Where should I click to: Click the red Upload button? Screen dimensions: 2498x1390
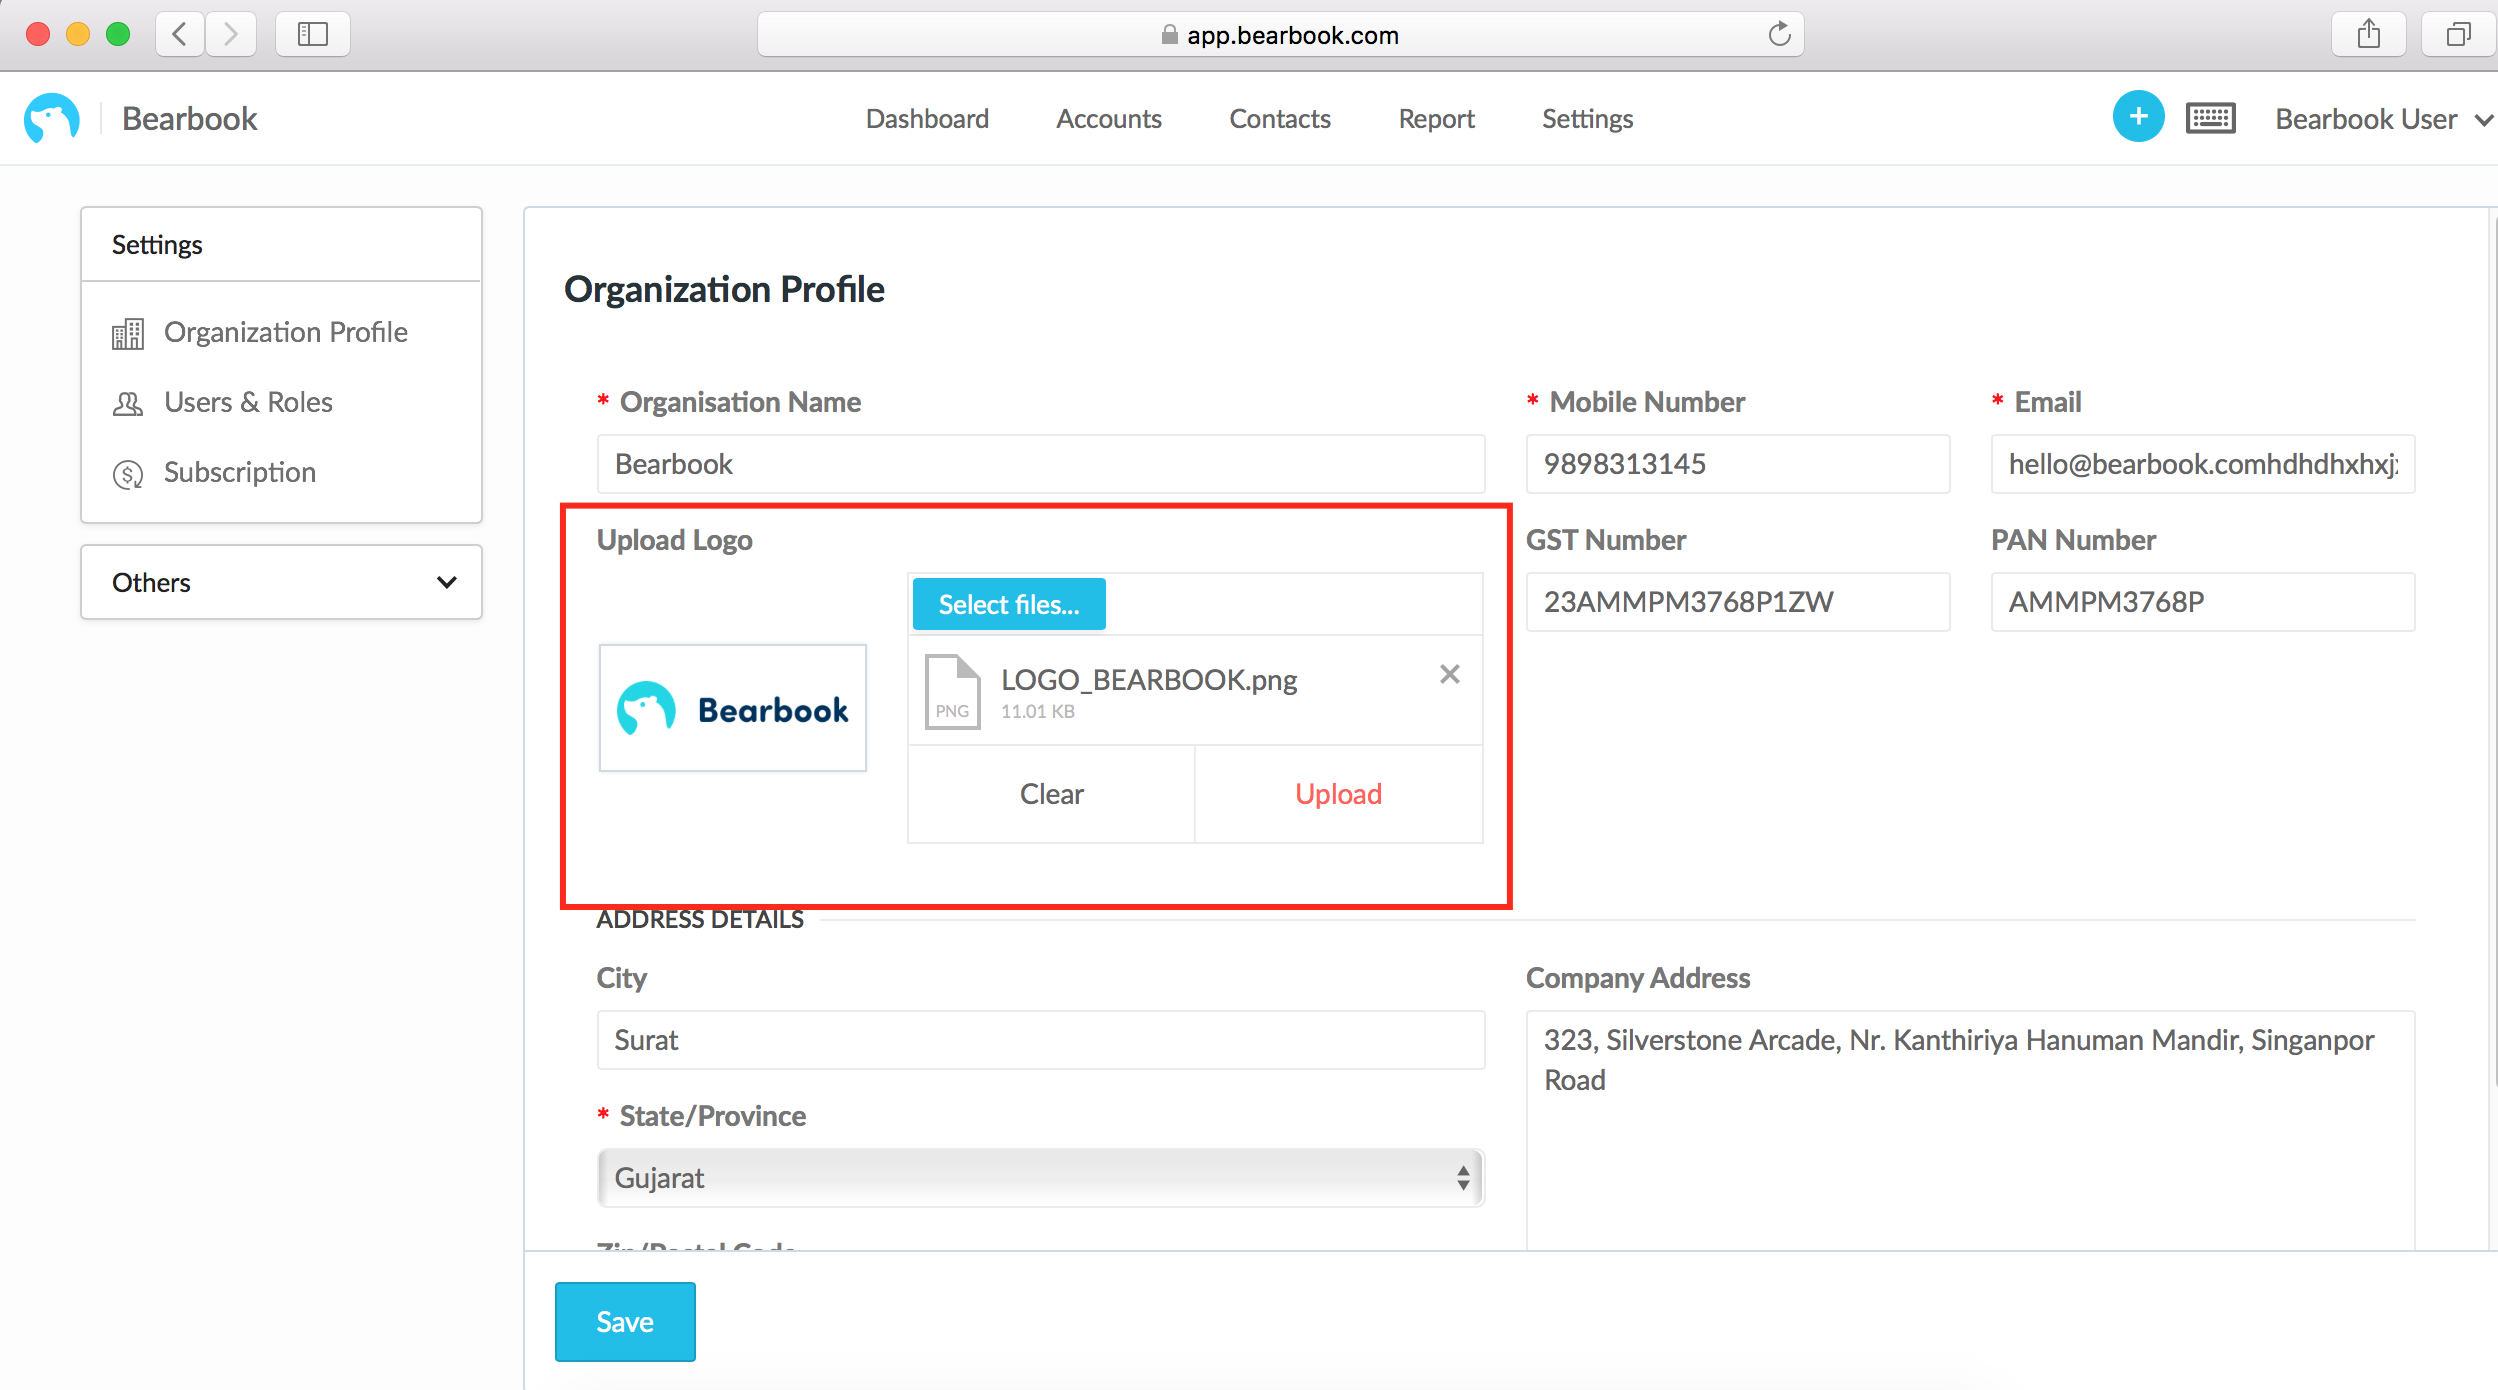pos(1339,794)
